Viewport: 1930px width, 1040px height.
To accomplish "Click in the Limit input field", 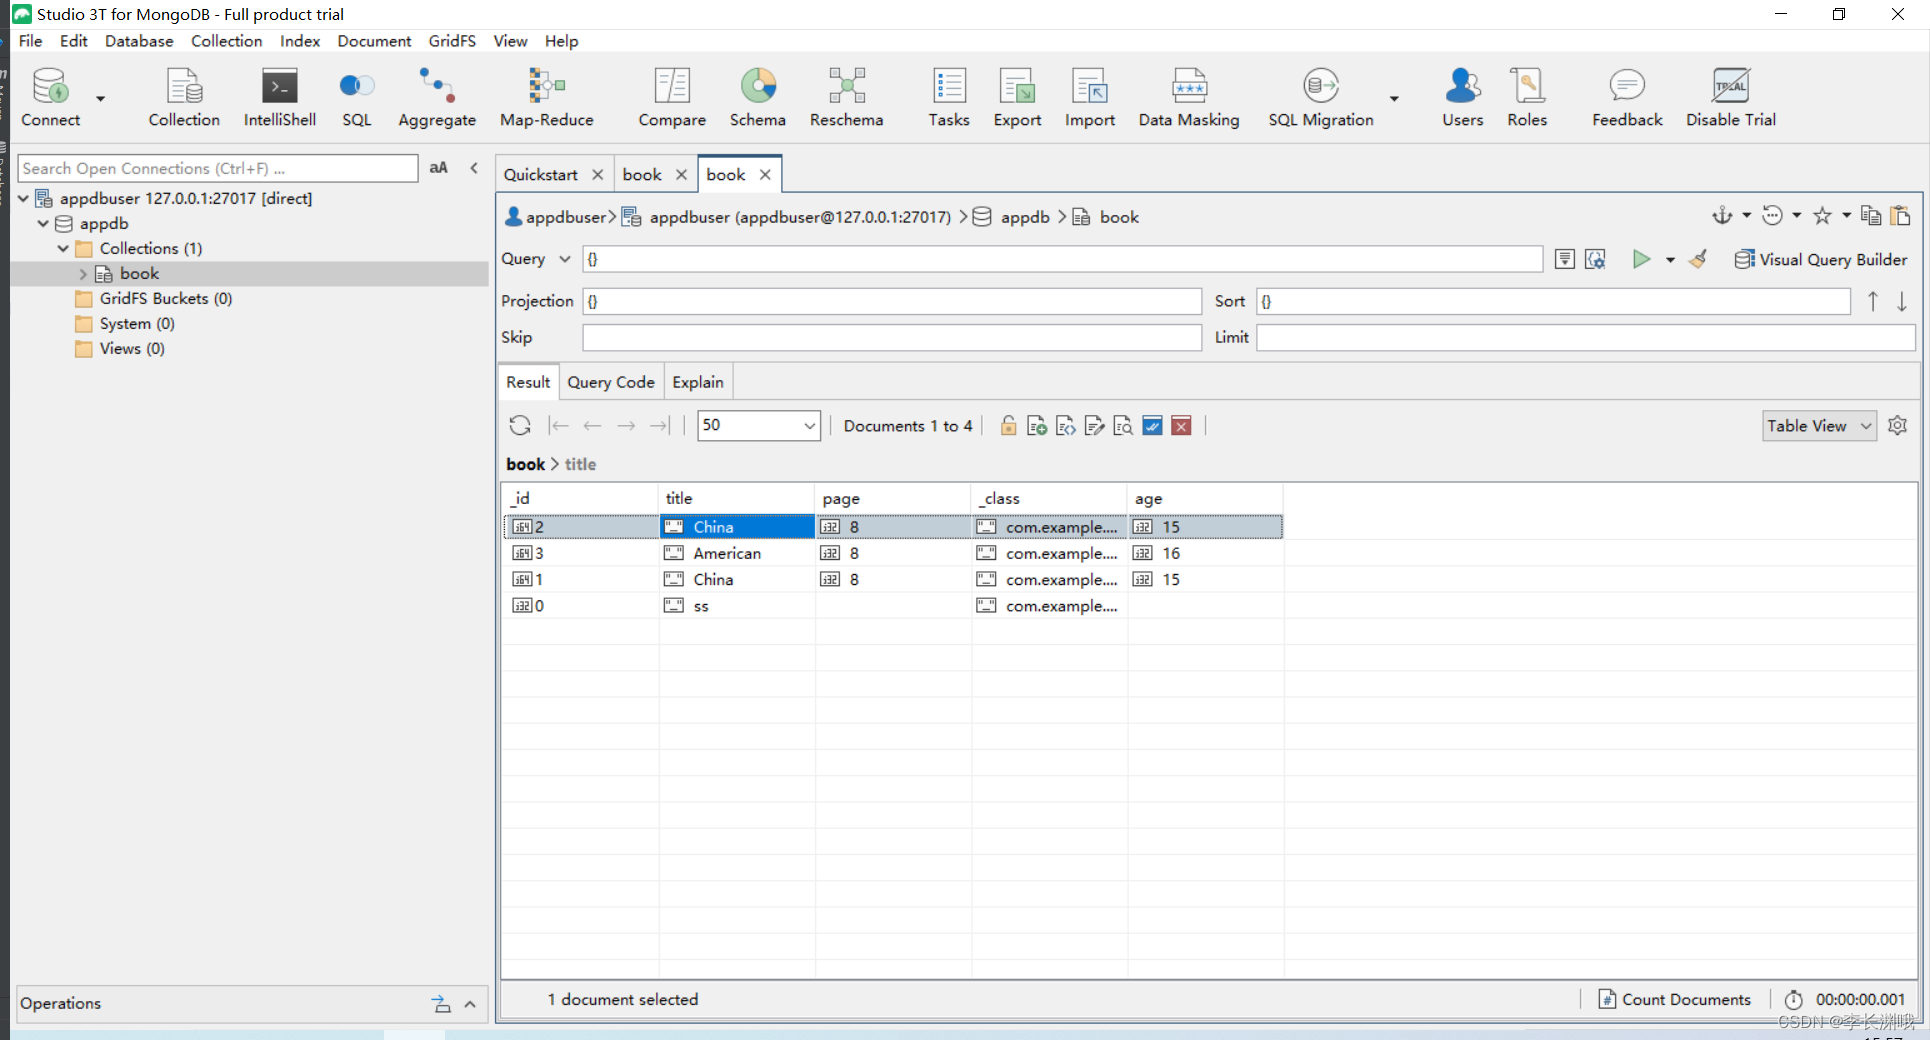I will (x=1585, y=338).
